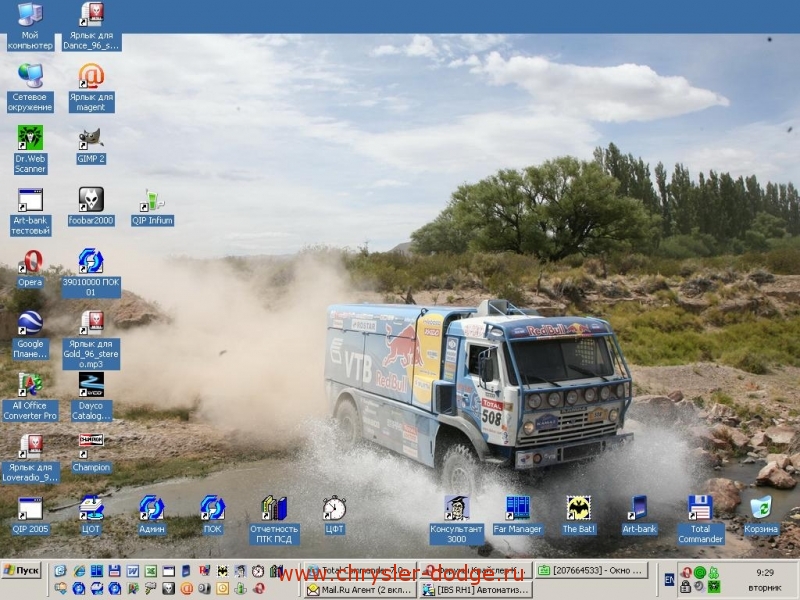Select Ярлык для Dance_96_s... shortcut
800x600 pixels.
pyautogui.click(x=91, y=26)
